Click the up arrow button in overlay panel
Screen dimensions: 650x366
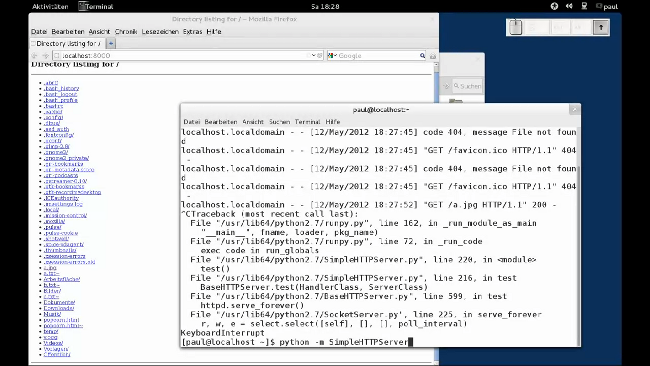tap(601, 27)
